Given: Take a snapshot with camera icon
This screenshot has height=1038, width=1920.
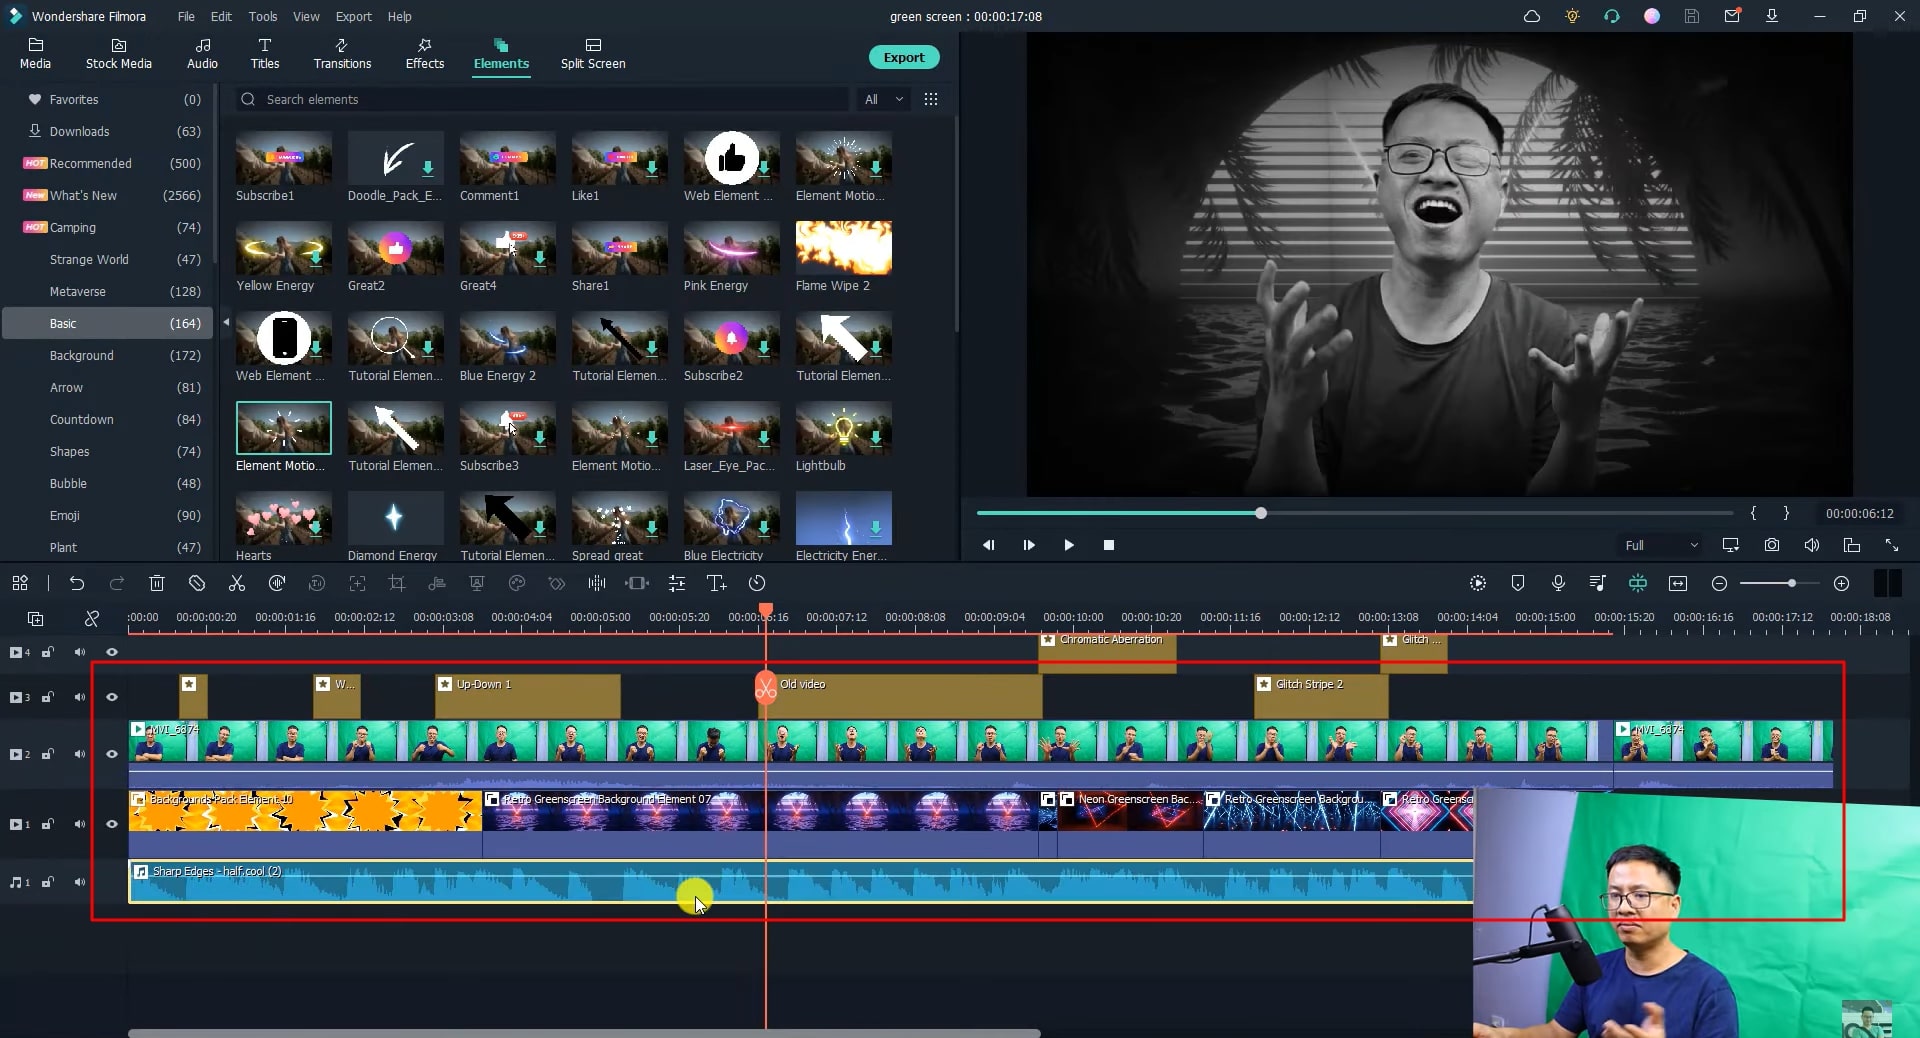Looking at the screenshot, I should click(1772, 545).
